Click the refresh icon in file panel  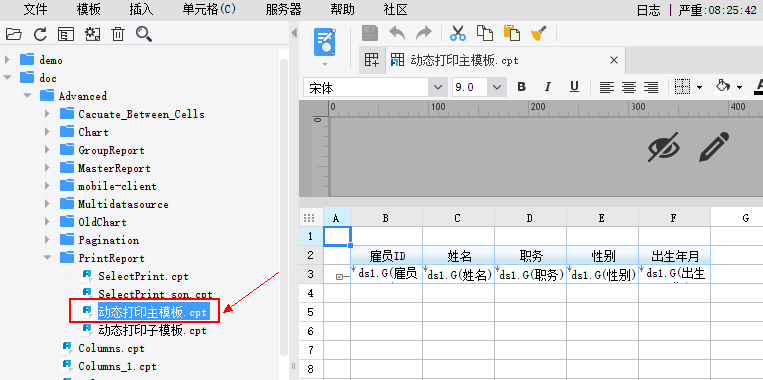point(40,34)
